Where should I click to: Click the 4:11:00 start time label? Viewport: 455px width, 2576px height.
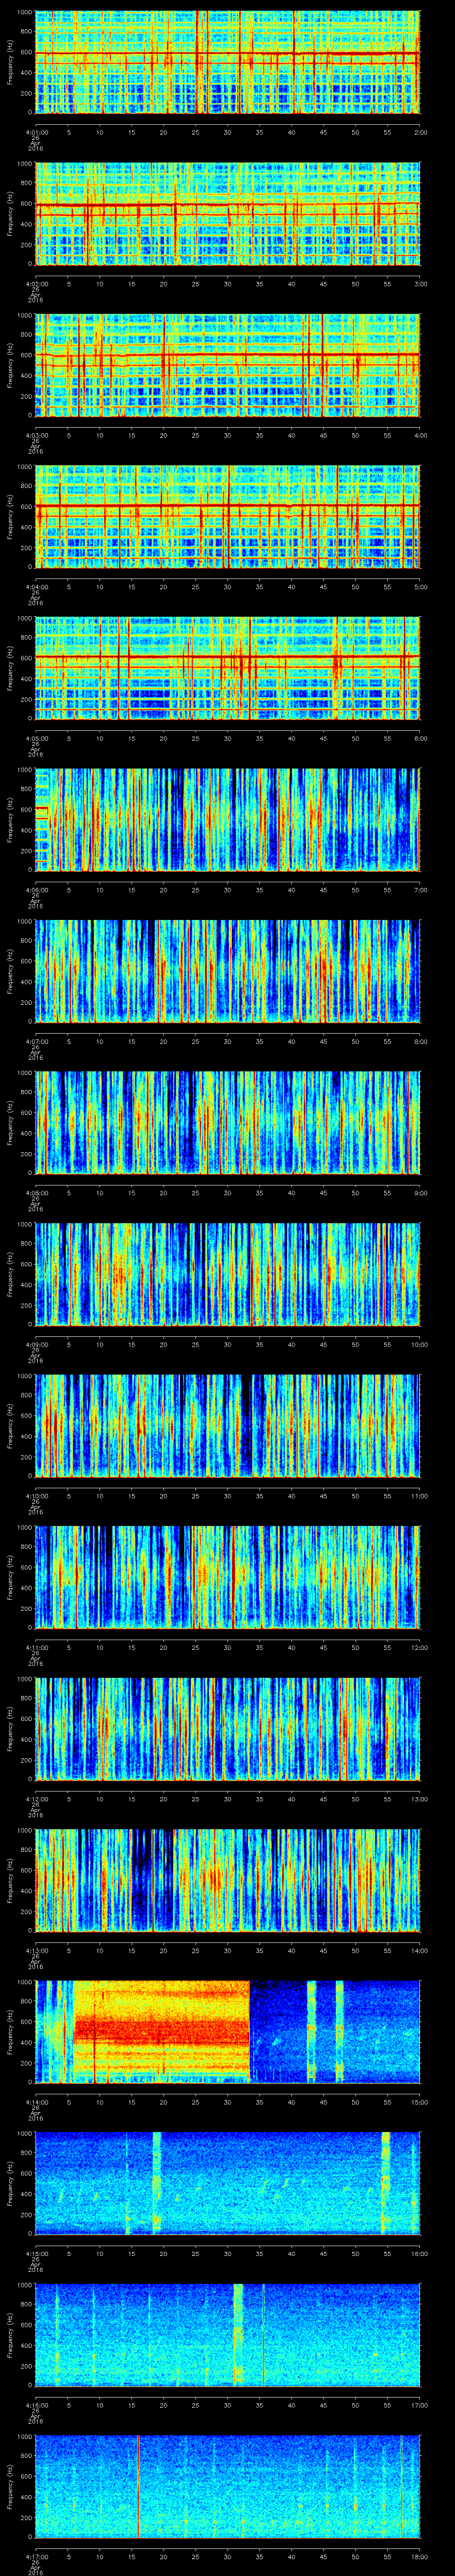[36, 1647]
